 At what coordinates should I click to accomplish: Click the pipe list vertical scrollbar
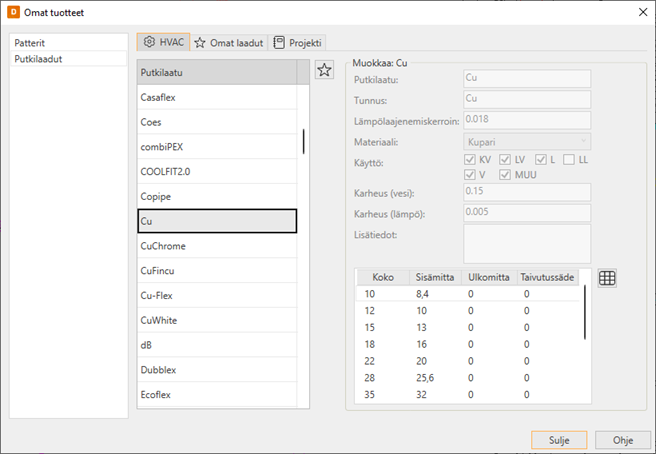pos(303,142)
